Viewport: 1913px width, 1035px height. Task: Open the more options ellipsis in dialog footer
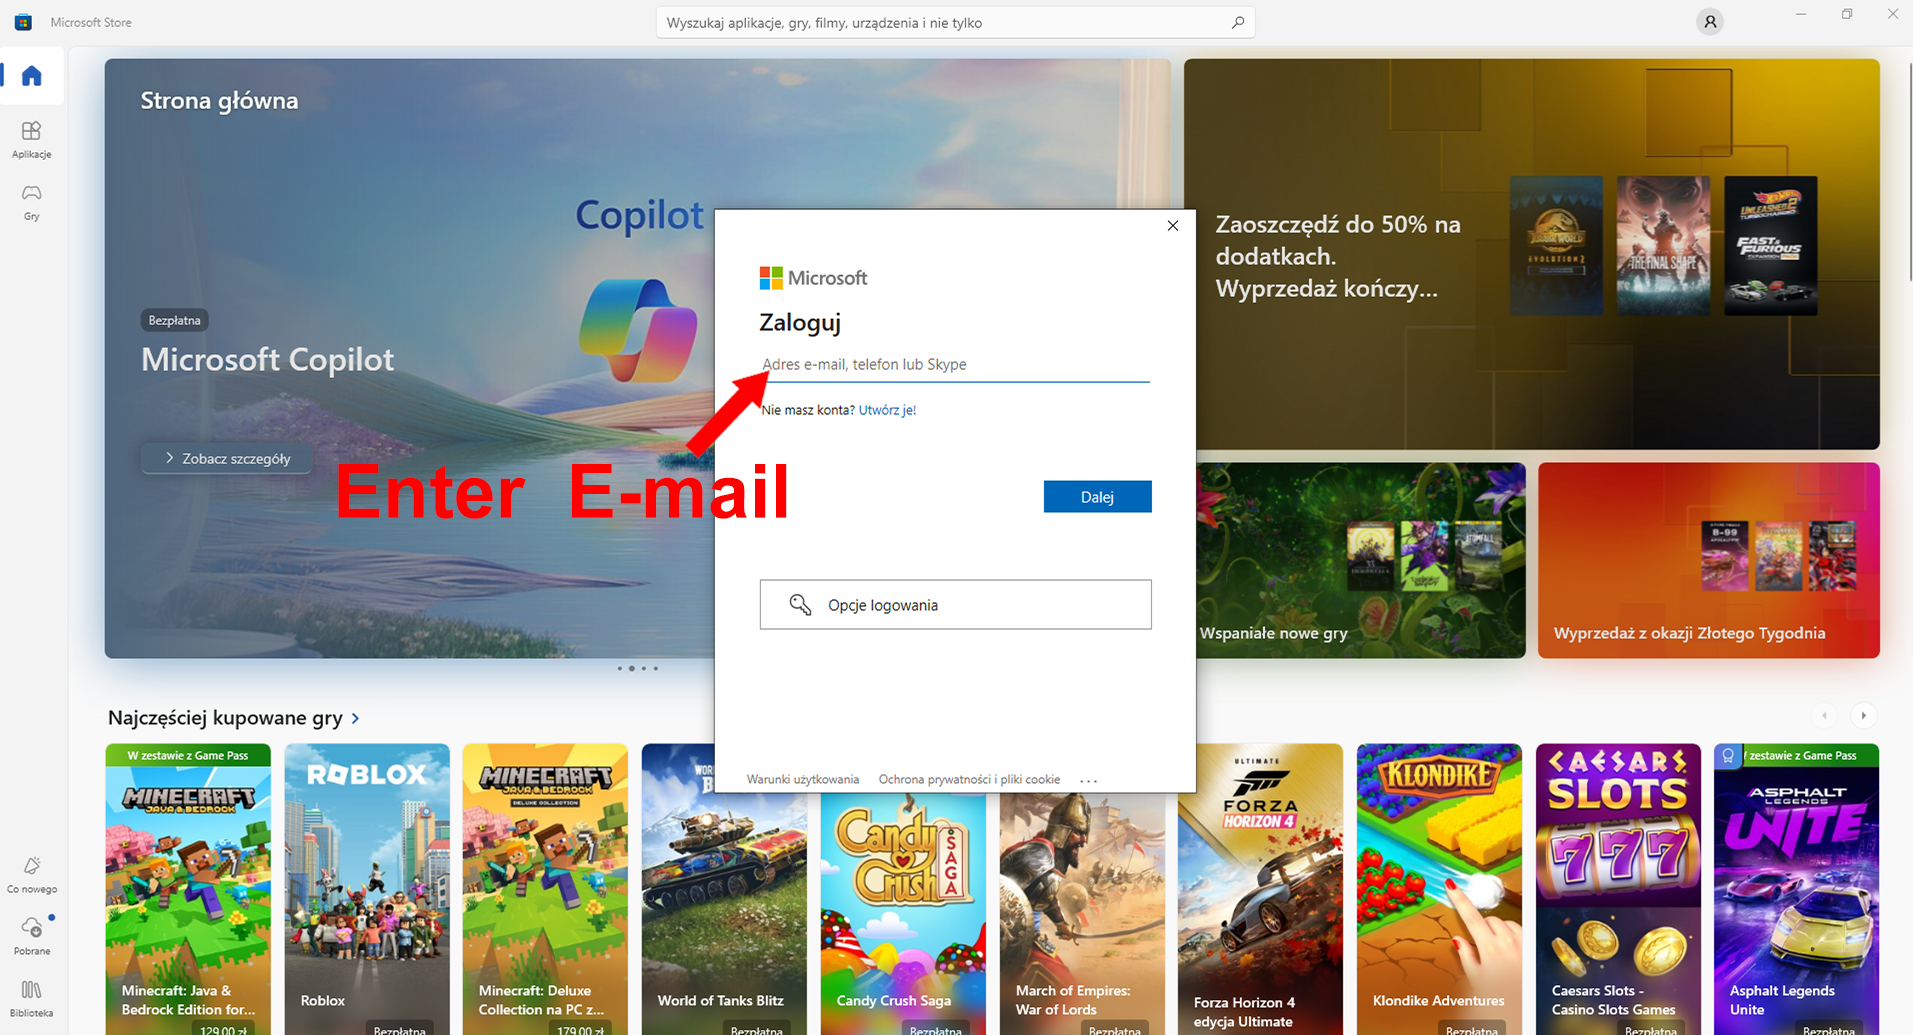(x=1089, y=780)
